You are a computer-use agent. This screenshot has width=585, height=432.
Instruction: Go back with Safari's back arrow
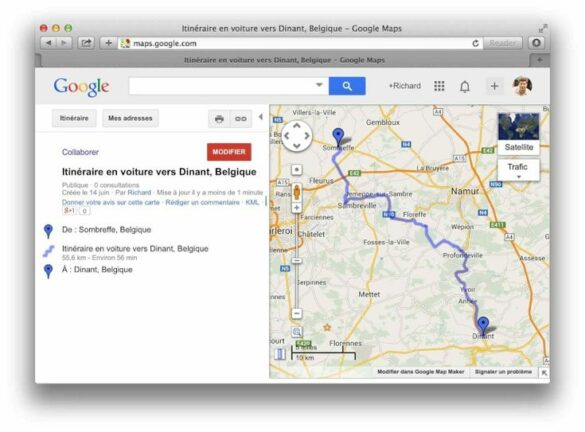pyautogui.click(x=49, y=43)
